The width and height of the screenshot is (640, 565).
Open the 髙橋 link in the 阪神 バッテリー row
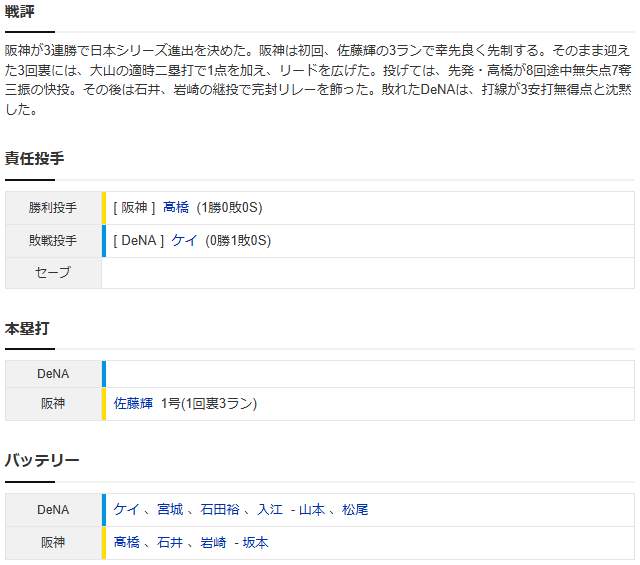point(127,542)
